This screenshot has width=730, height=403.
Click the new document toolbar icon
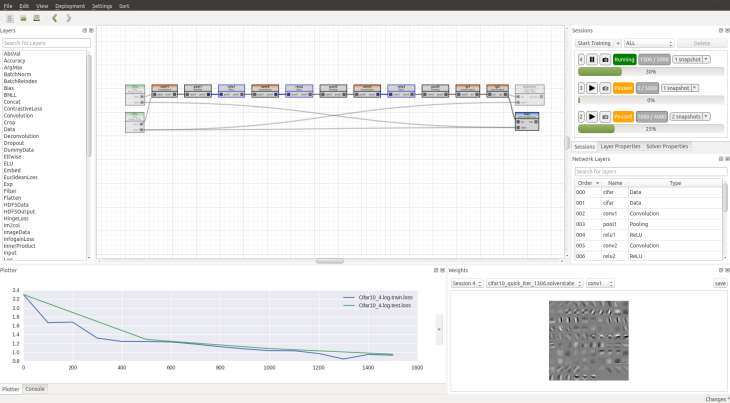pos(8,18)
